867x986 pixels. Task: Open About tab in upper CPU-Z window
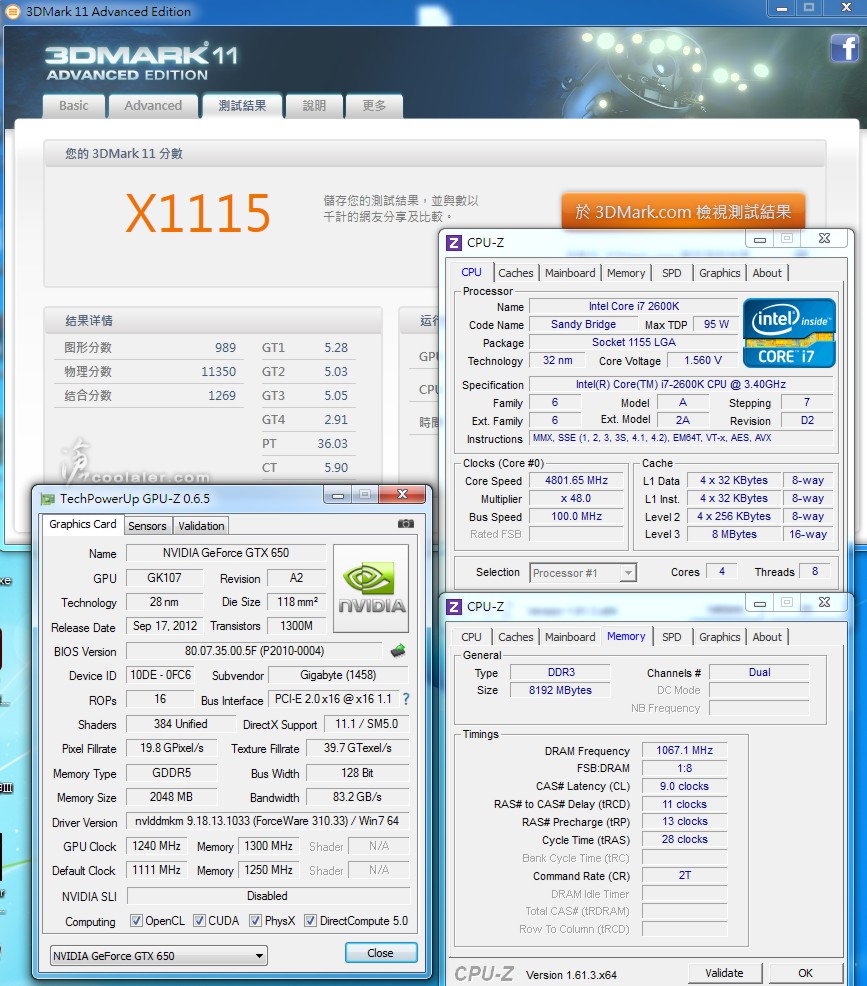point(767,273)
